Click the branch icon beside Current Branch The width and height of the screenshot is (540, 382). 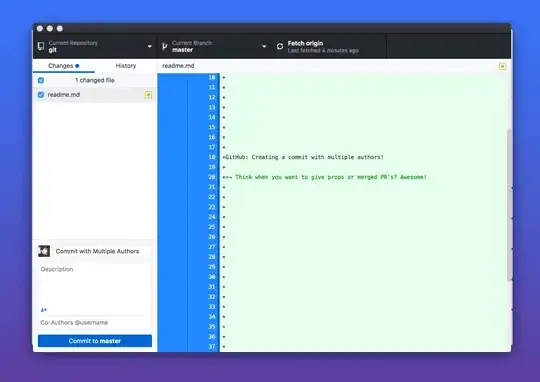click(165, 46)
